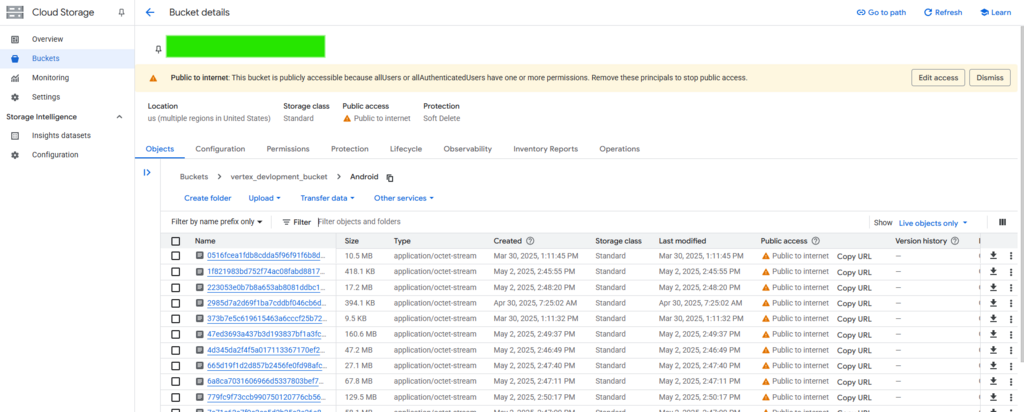Screen dimensions: 1024x412
Task: Open the column display options icon
Action: point(1001,222)
